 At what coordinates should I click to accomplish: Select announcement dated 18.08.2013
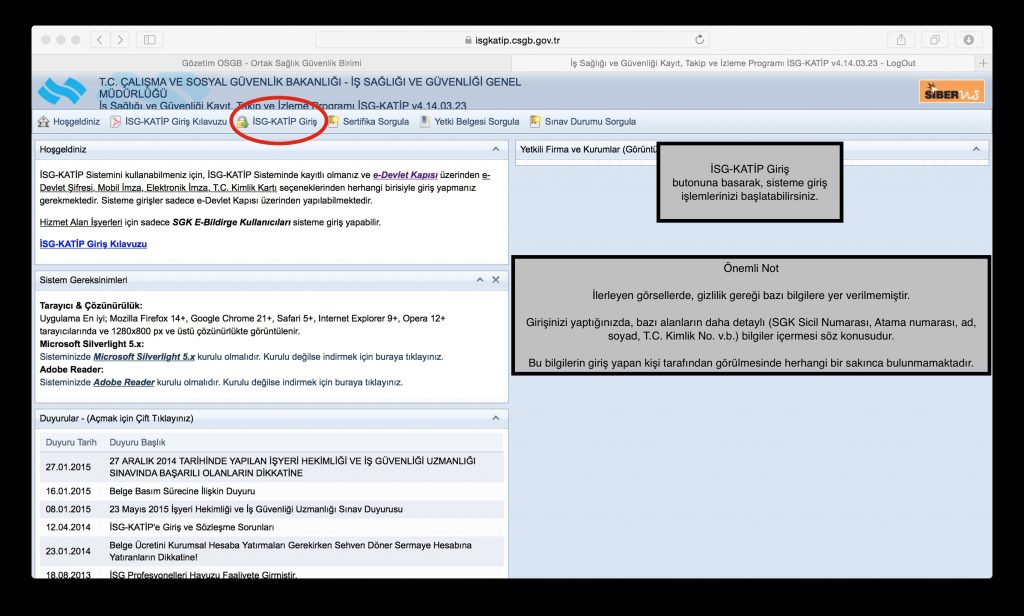(x=272, y=574)
